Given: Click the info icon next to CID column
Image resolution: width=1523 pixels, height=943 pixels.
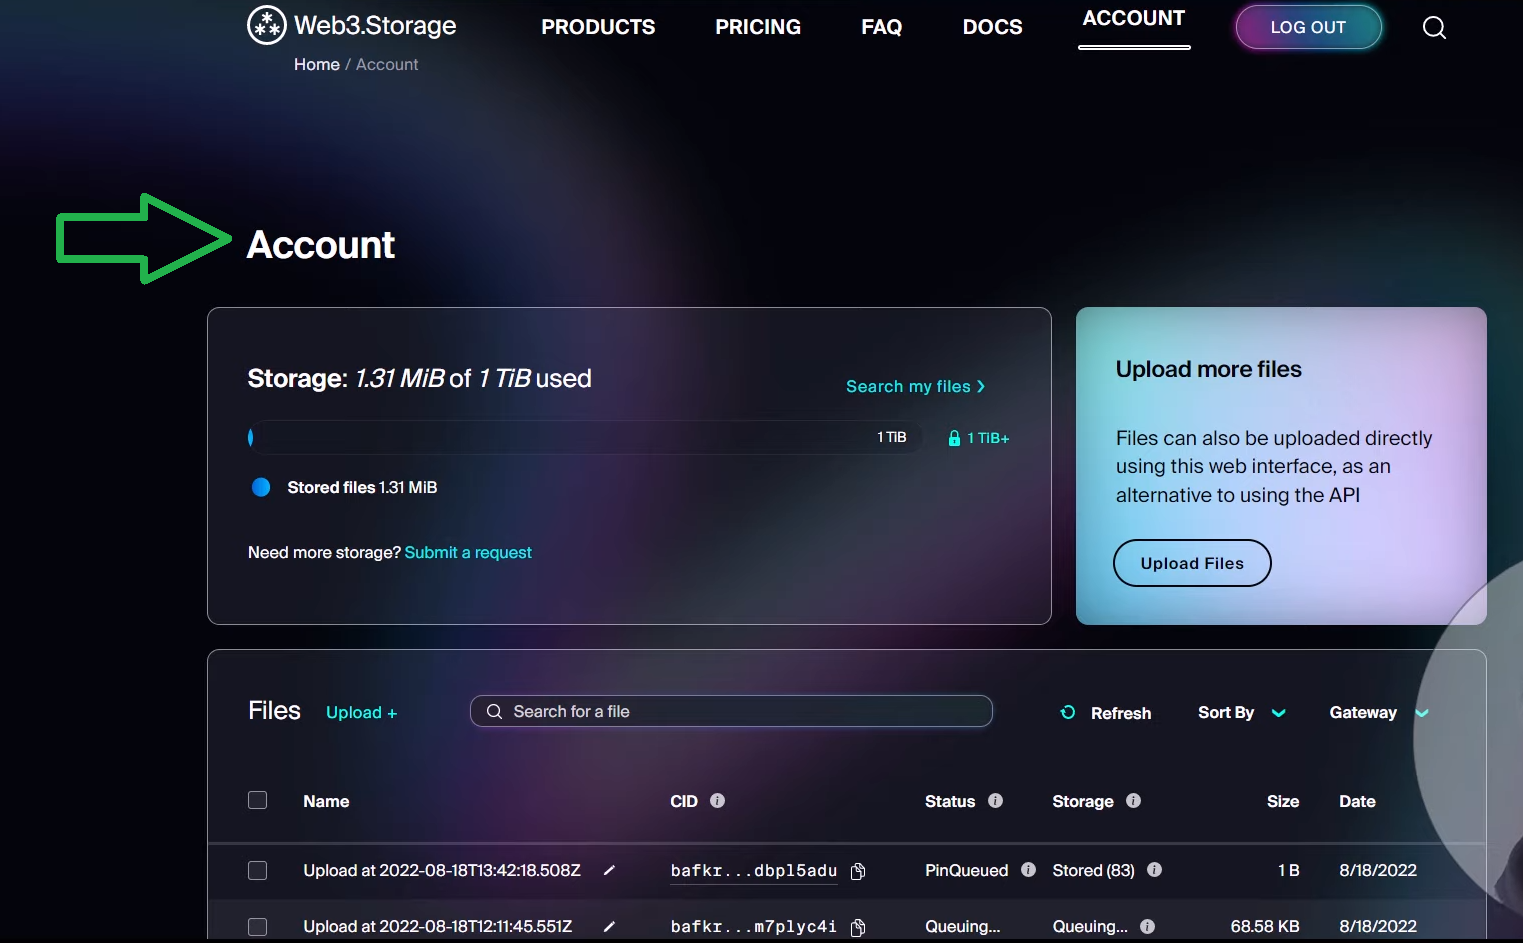Looking at the screenshot, I should (718, 800).
